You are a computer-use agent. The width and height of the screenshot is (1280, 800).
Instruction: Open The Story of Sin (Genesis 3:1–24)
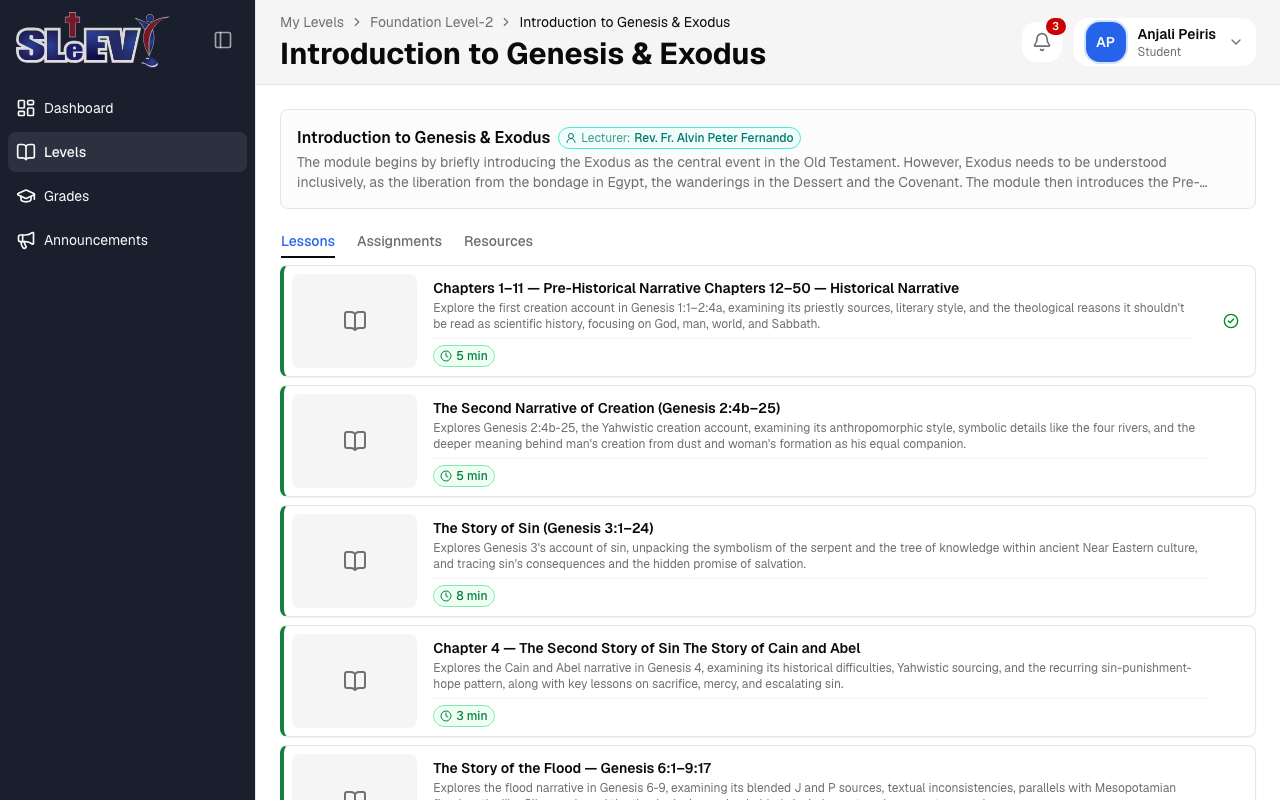click(x=543, y=528)
